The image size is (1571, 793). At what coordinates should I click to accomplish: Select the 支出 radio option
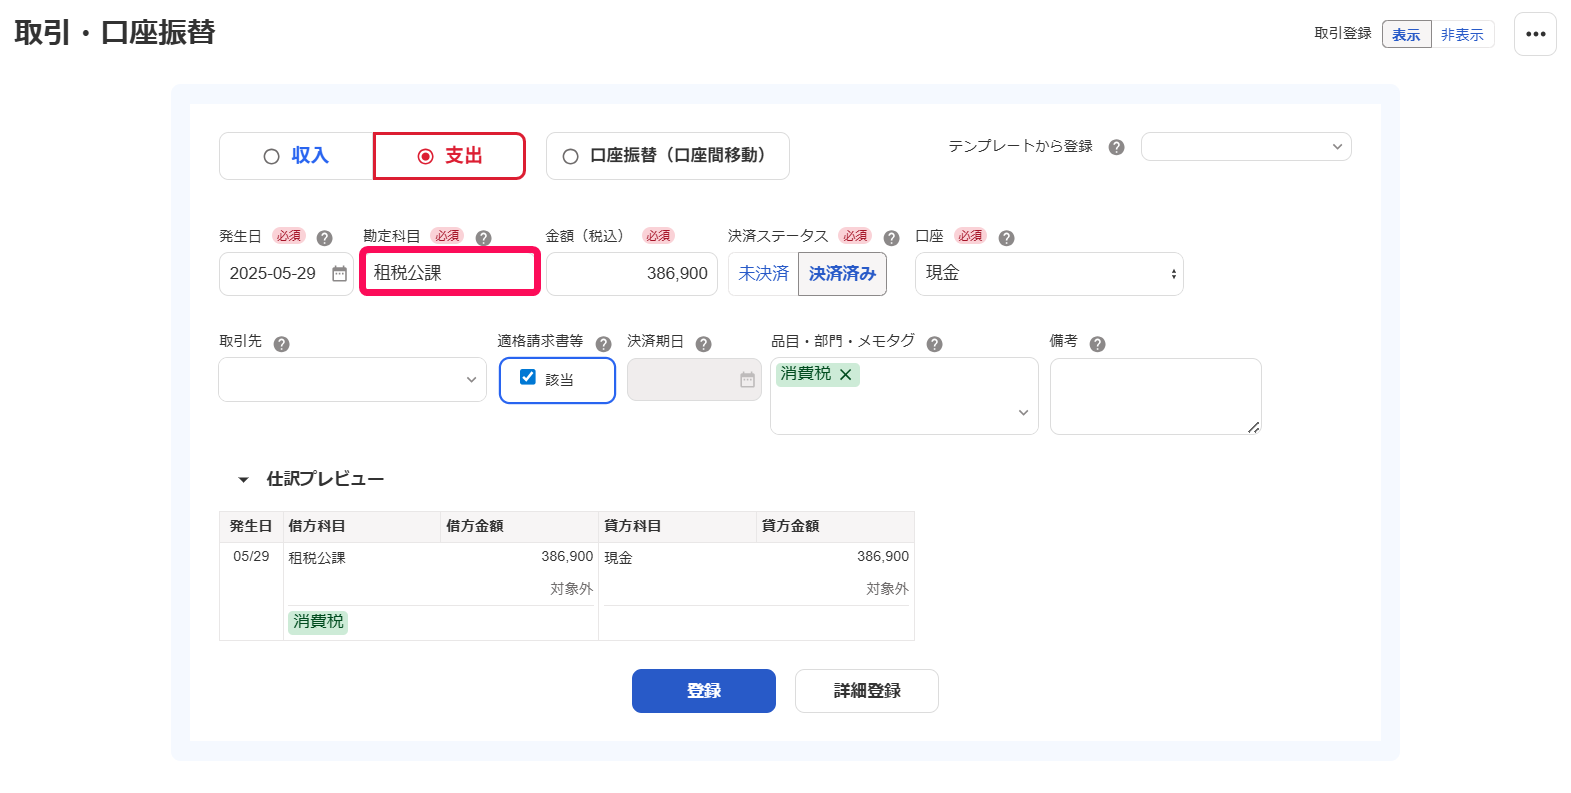tap(449, 156)
